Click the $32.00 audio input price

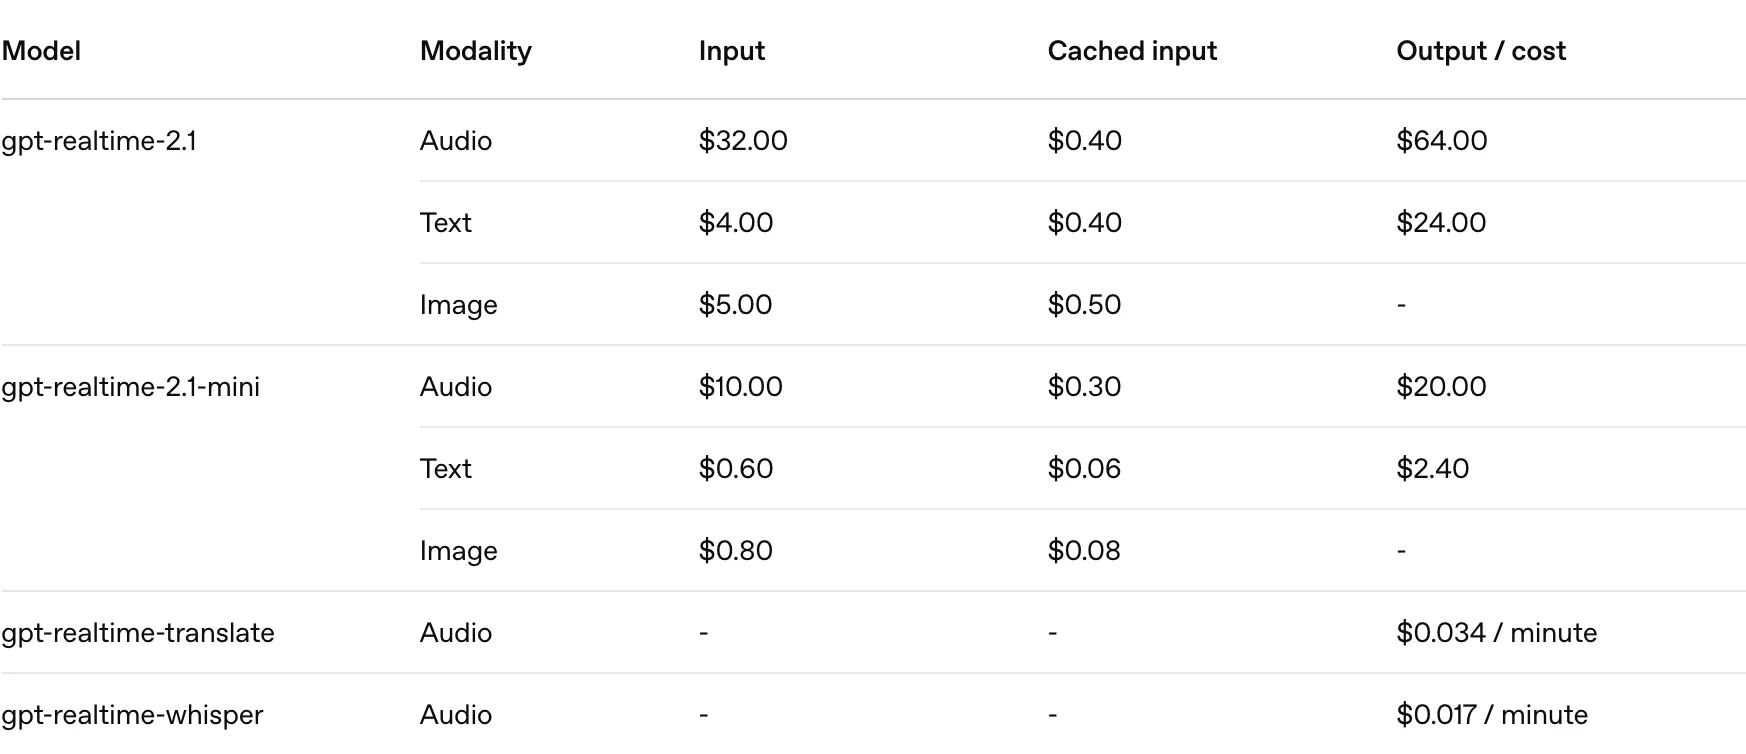[743, 141]
